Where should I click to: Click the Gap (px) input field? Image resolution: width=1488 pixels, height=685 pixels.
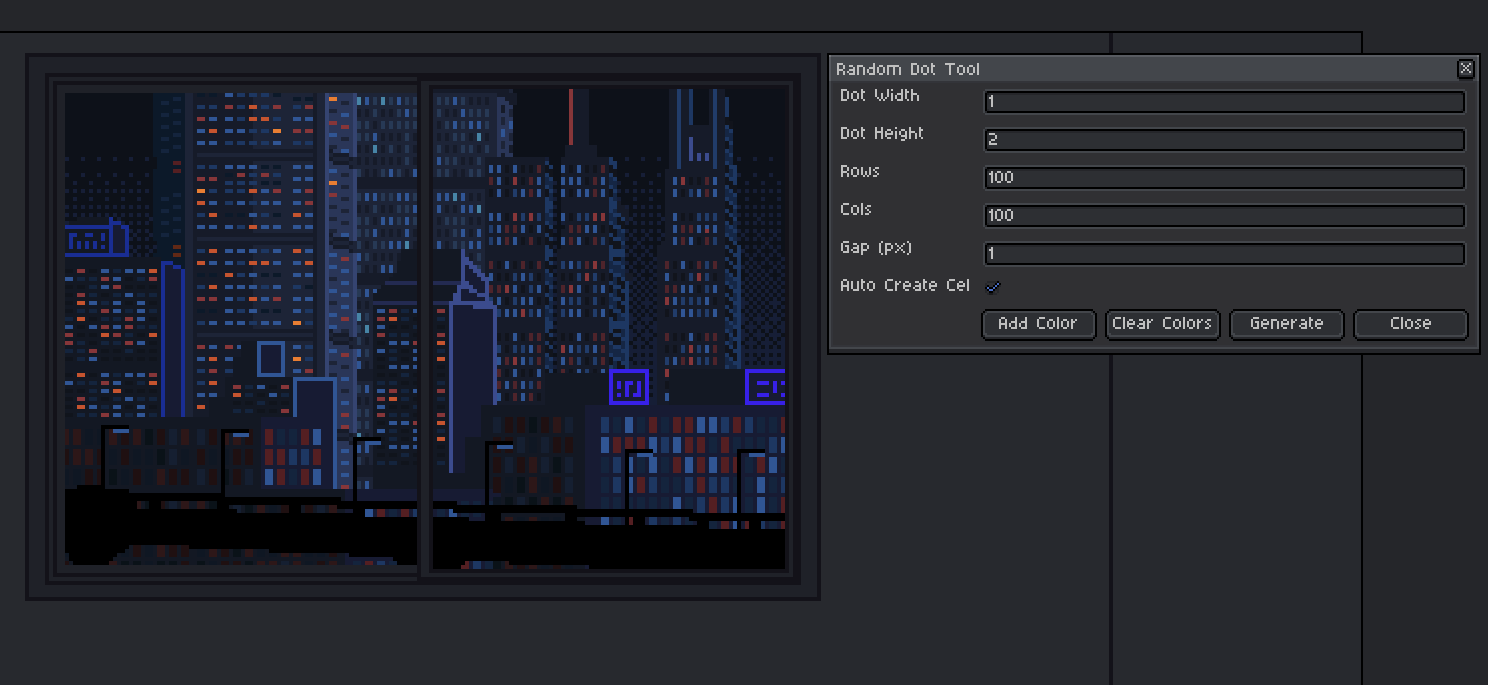coord(1225,254)
